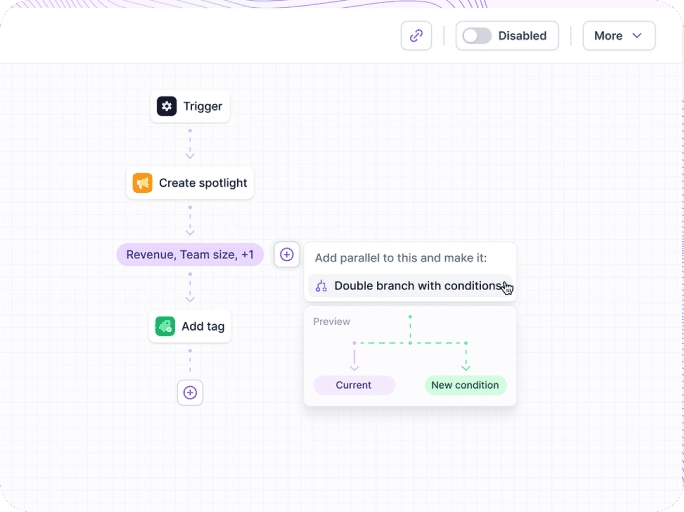Select the Trigger node

tap(190, 106)
